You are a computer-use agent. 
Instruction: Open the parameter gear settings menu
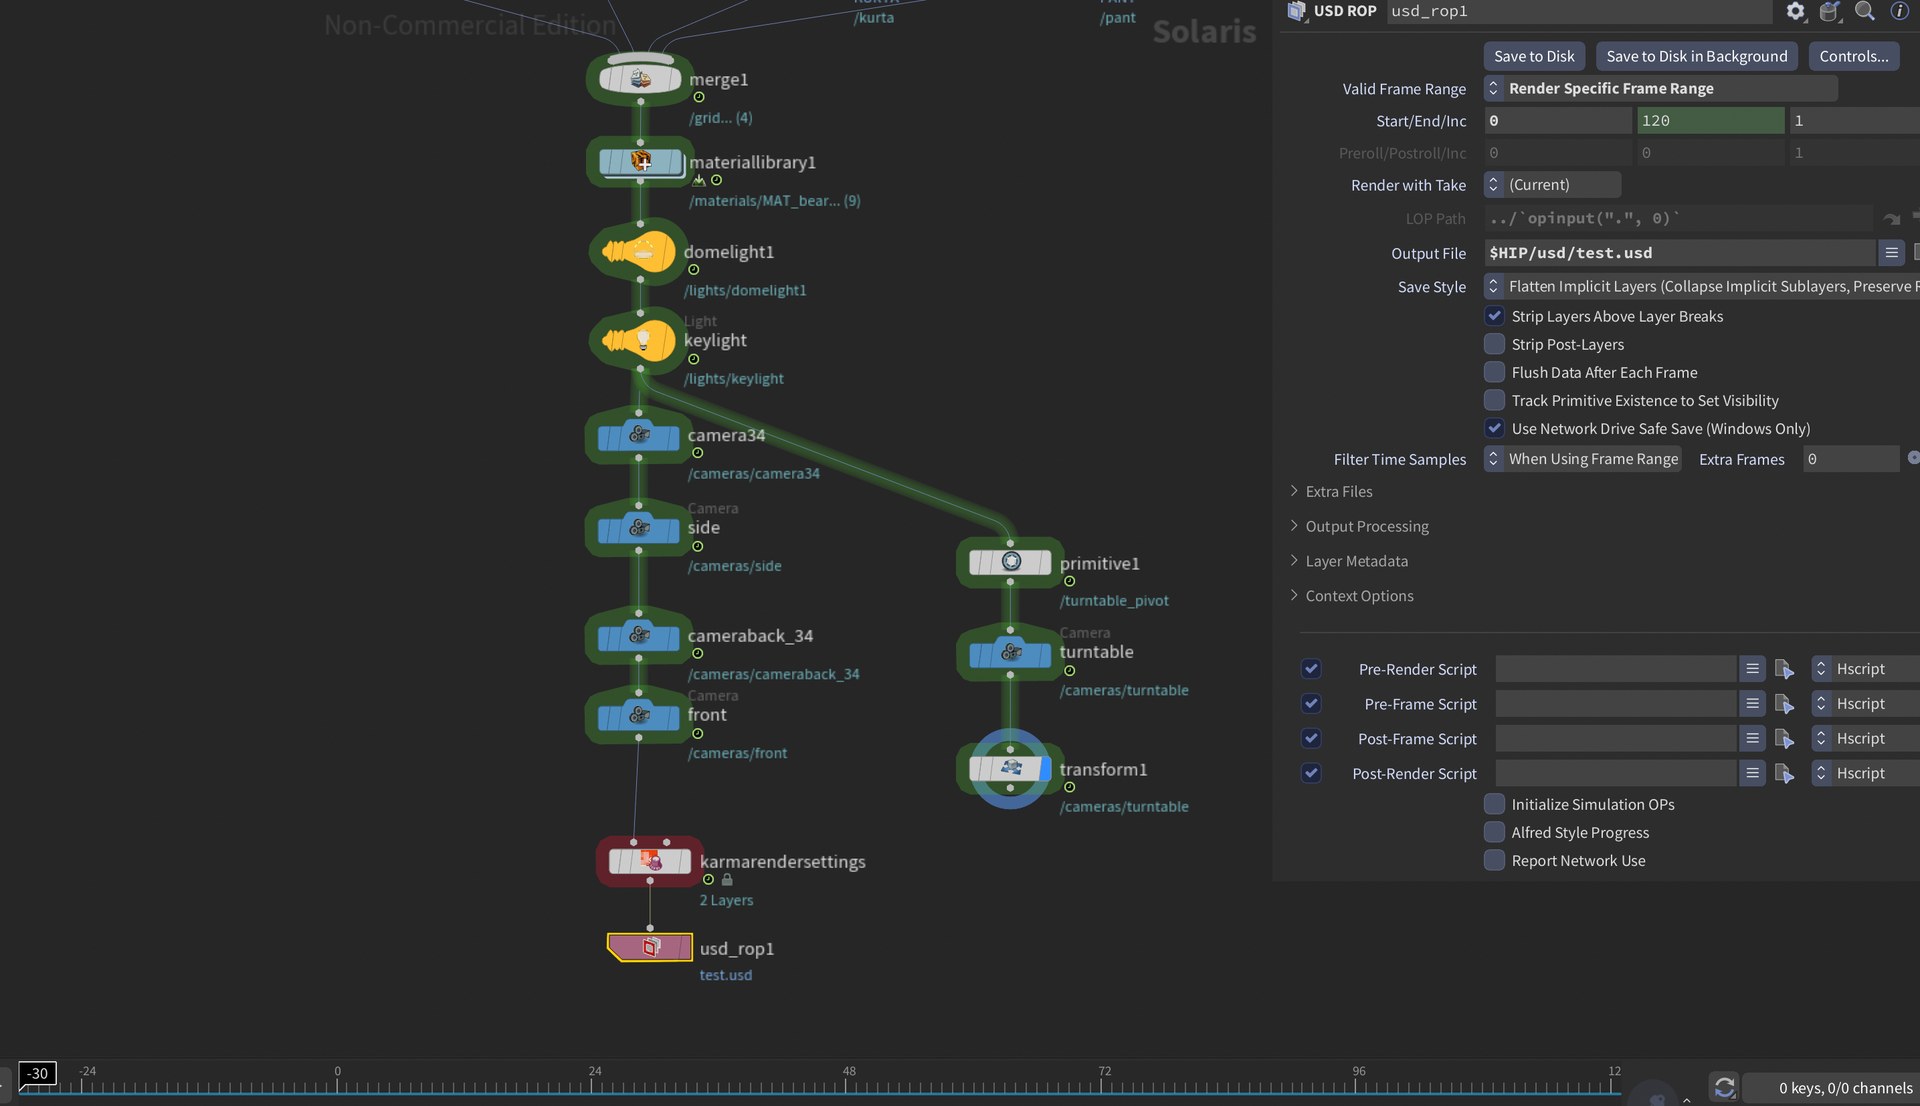coord(1796,11)
